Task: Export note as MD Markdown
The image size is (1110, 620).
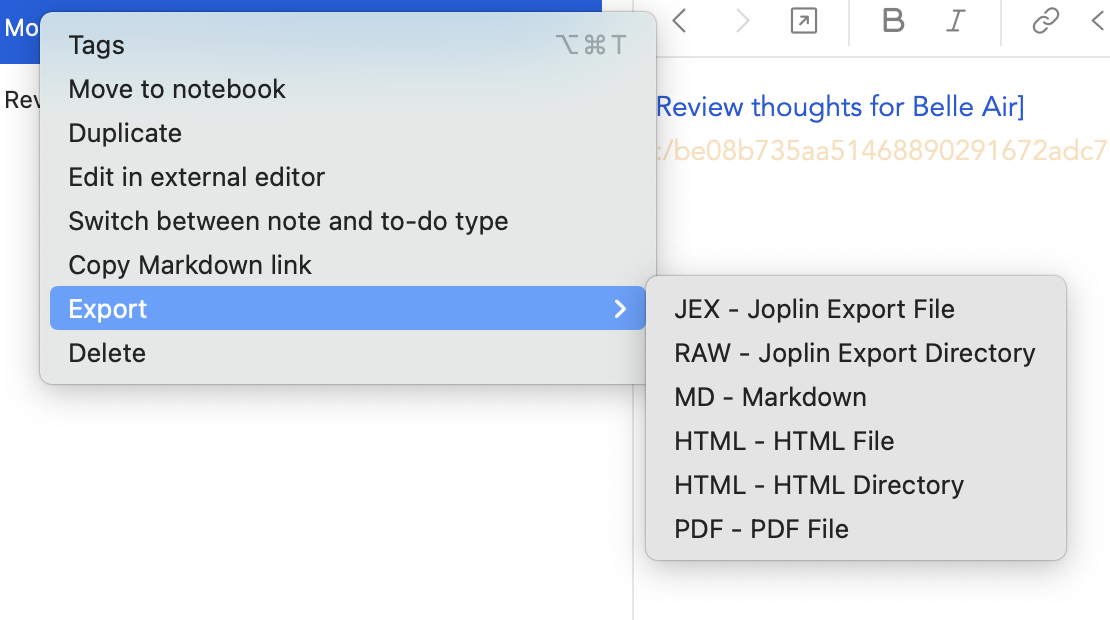Action: (x=770, y=397)
